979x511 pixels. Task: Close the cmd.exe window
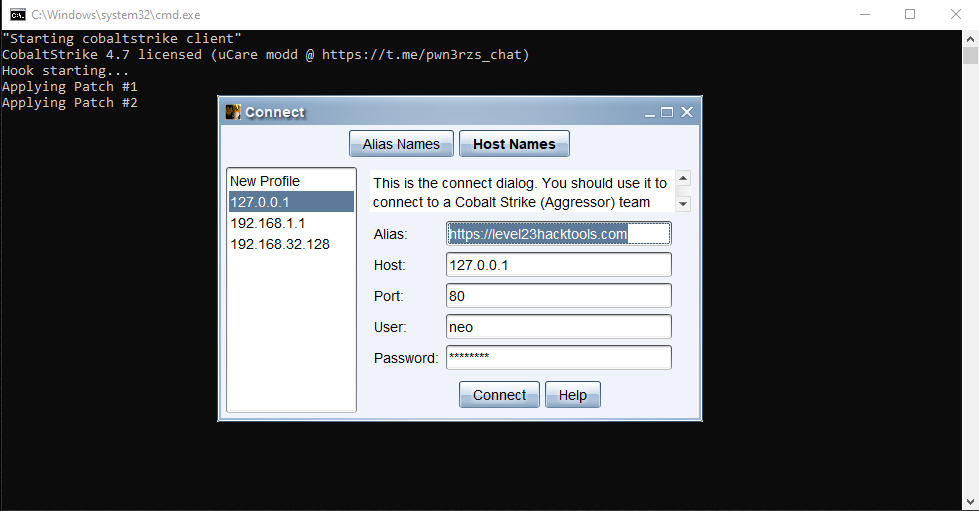pyautogui.click(x=956, y=14)
